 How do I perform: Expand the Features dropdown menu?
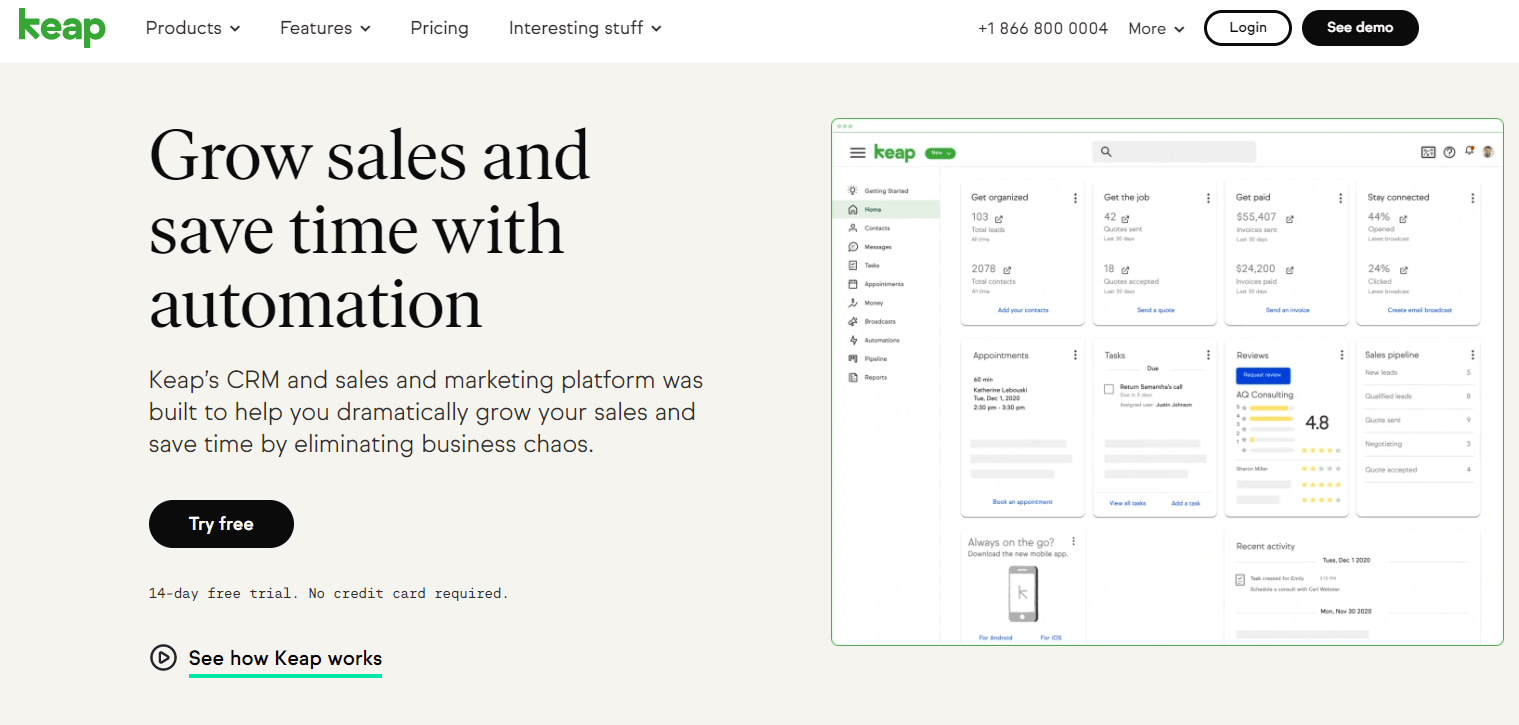(x=325, y=28)
